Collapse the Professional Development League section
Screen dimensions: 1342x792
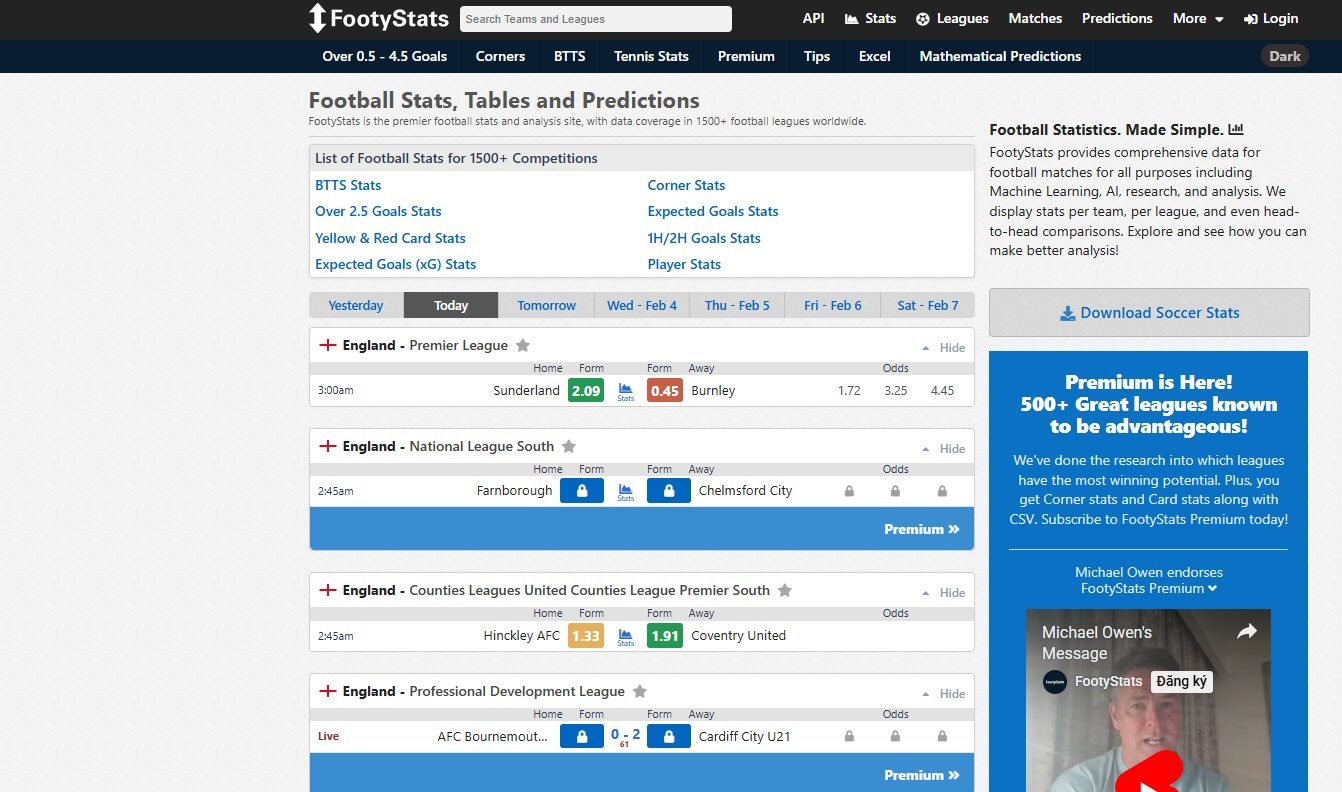pyautogui.click(x=944, y=694)
